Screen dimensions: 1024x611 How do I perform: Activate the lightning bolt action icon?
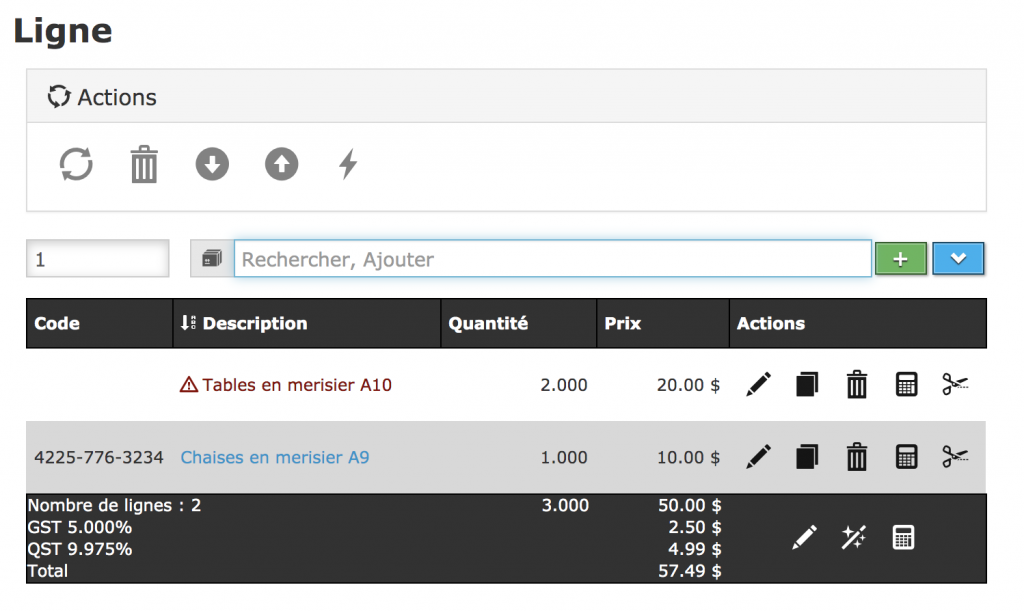click(347, 163)
